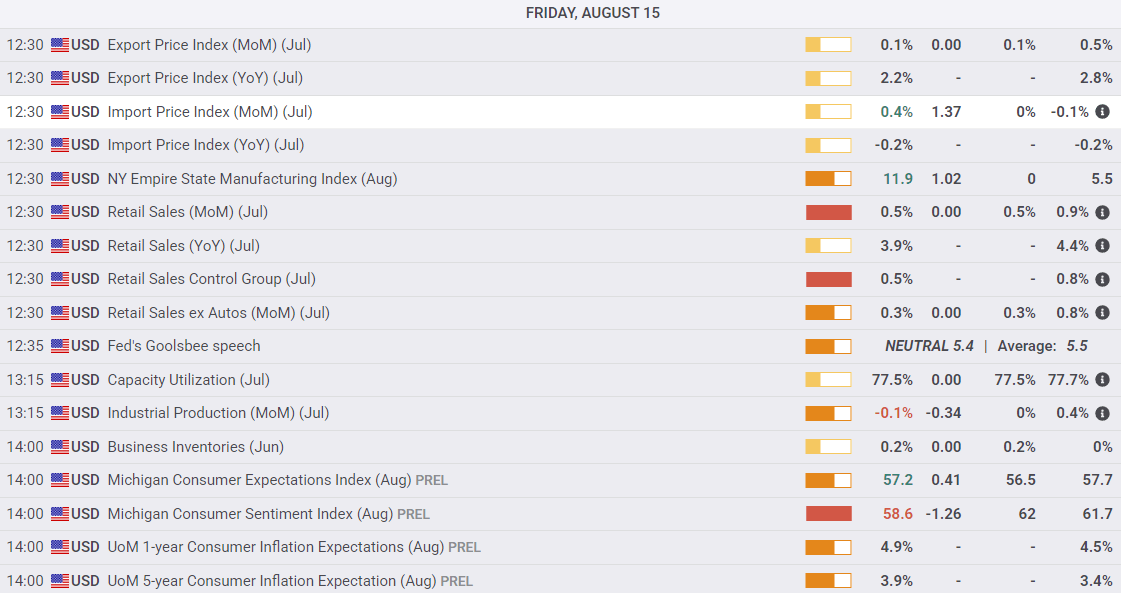The image size is (1121, 593).
Task: Click US flag icon on Fed's Goolsbee speech row
Action: click(x=60, y=346)
